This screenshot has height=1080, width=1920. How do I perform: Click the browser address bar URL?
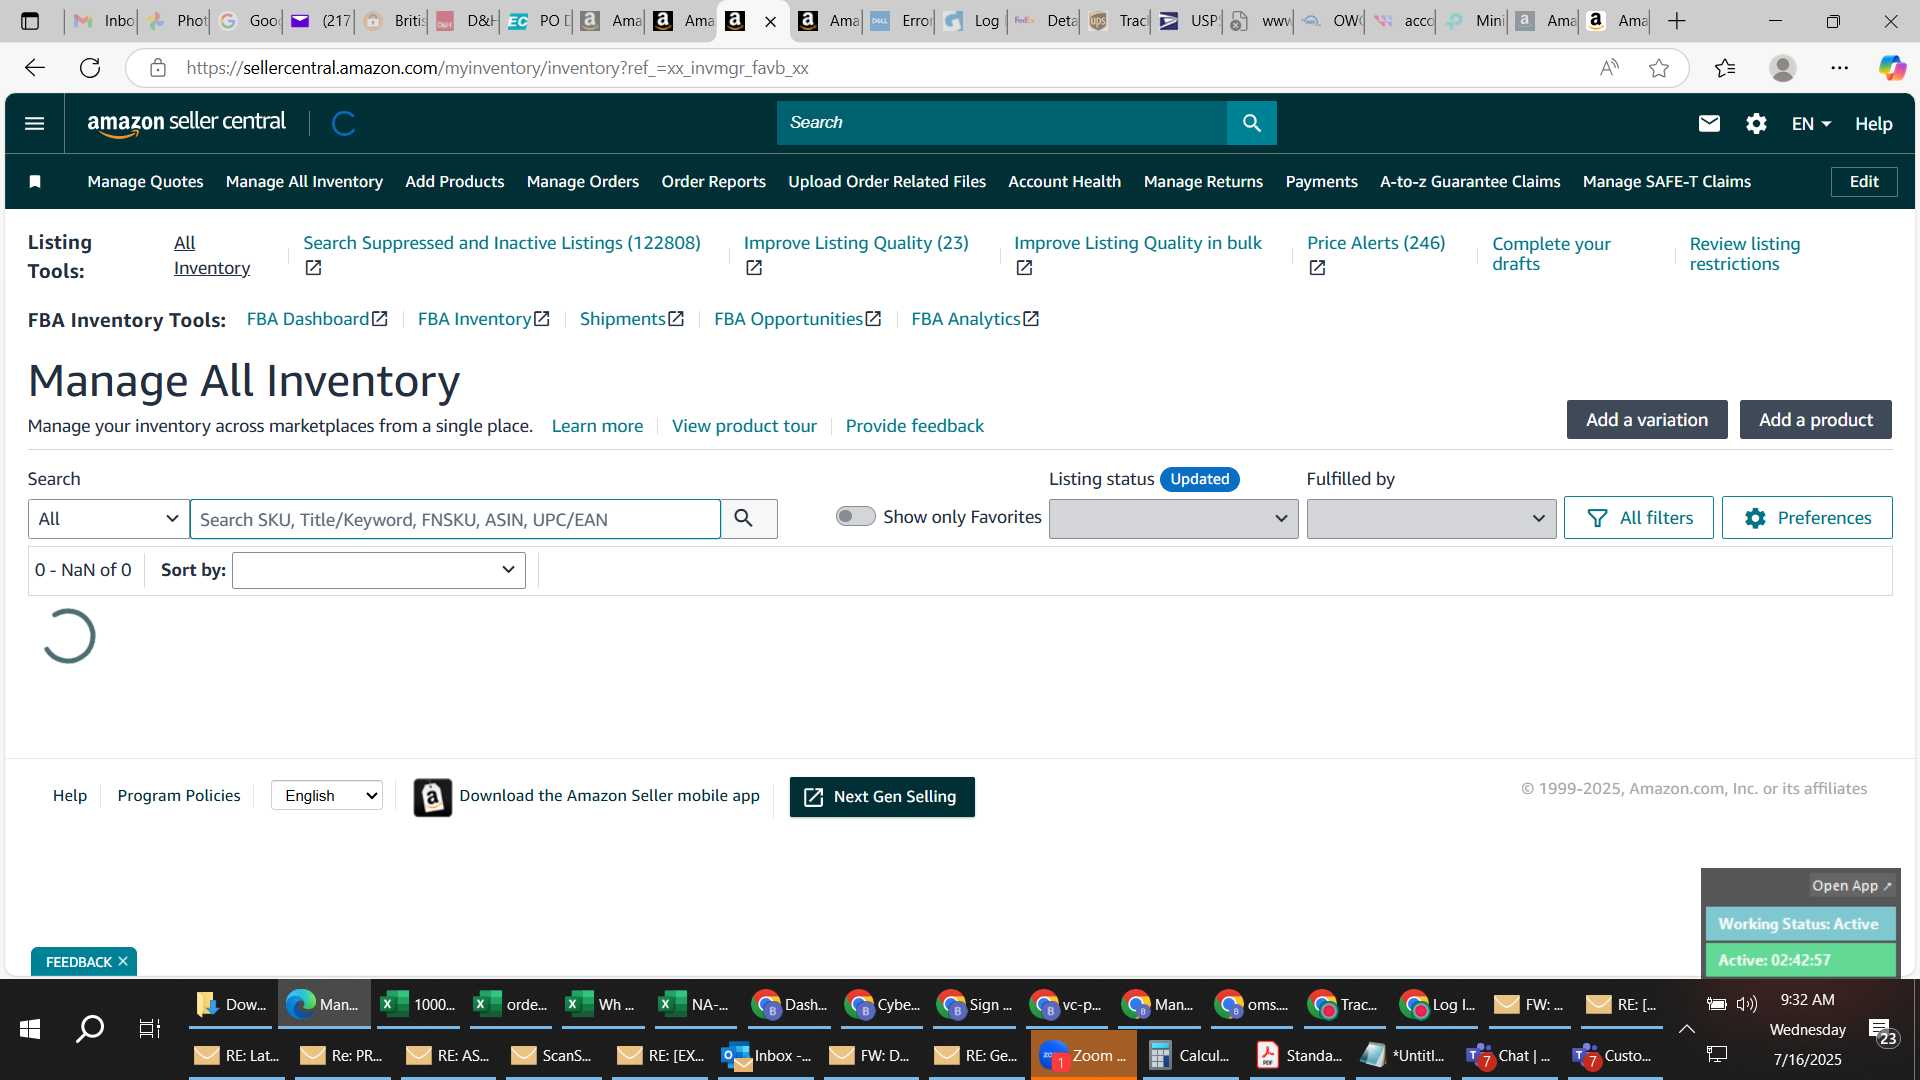pos(497,67)
